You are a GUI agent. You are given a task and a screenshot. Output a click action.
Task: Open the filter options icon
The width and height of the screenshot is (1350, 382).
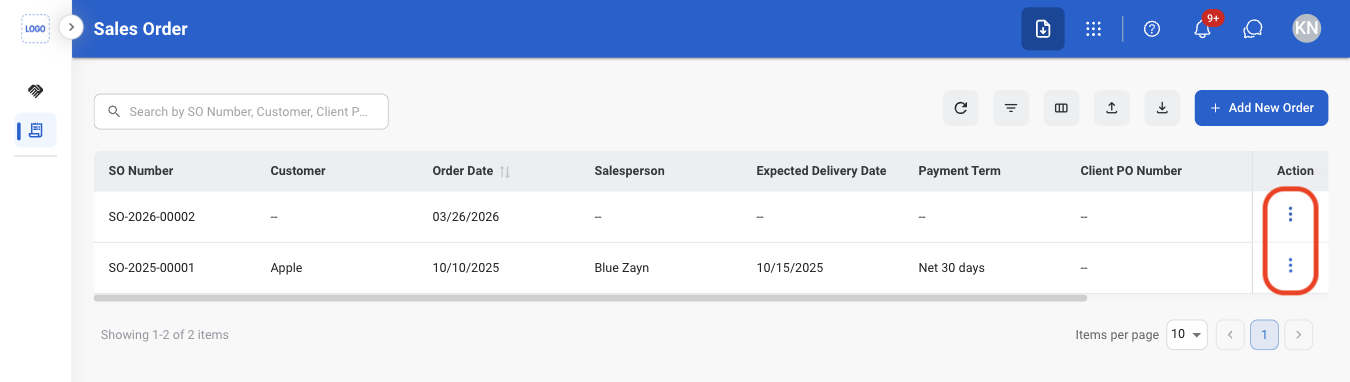pos(1011,108)
